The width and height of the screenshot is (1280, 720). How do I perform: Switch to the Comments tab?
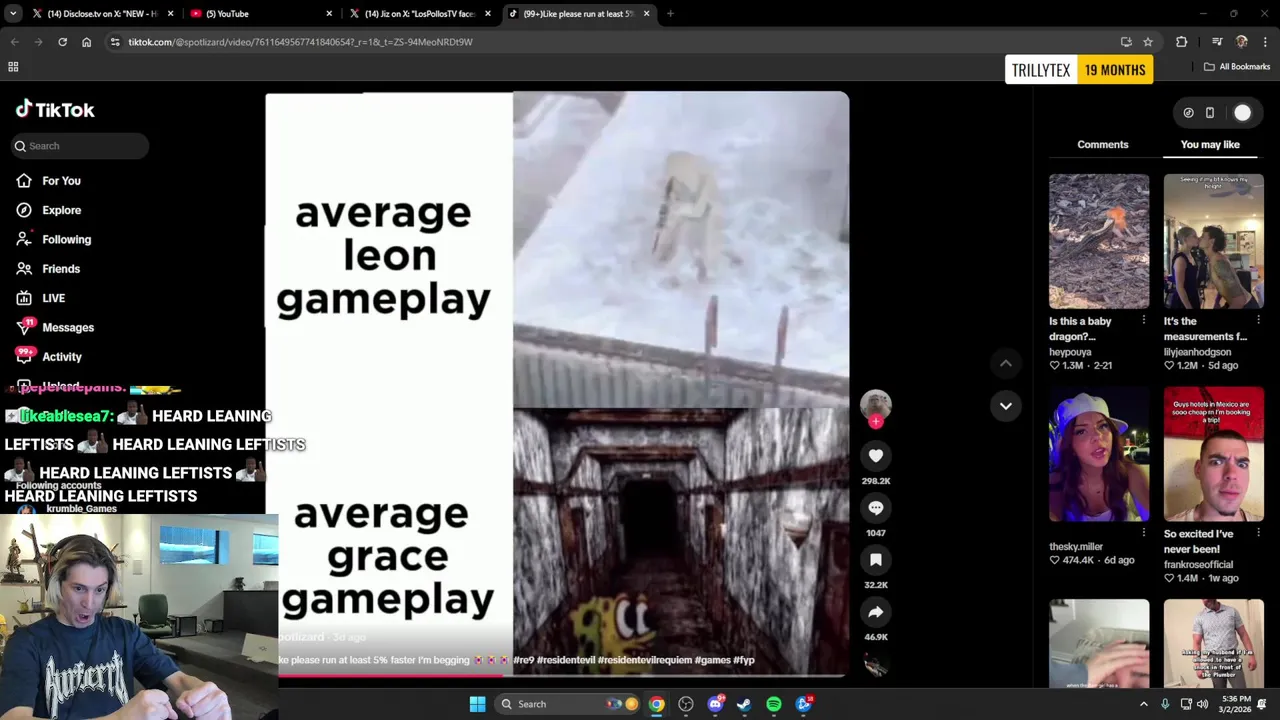point(1102,145)
